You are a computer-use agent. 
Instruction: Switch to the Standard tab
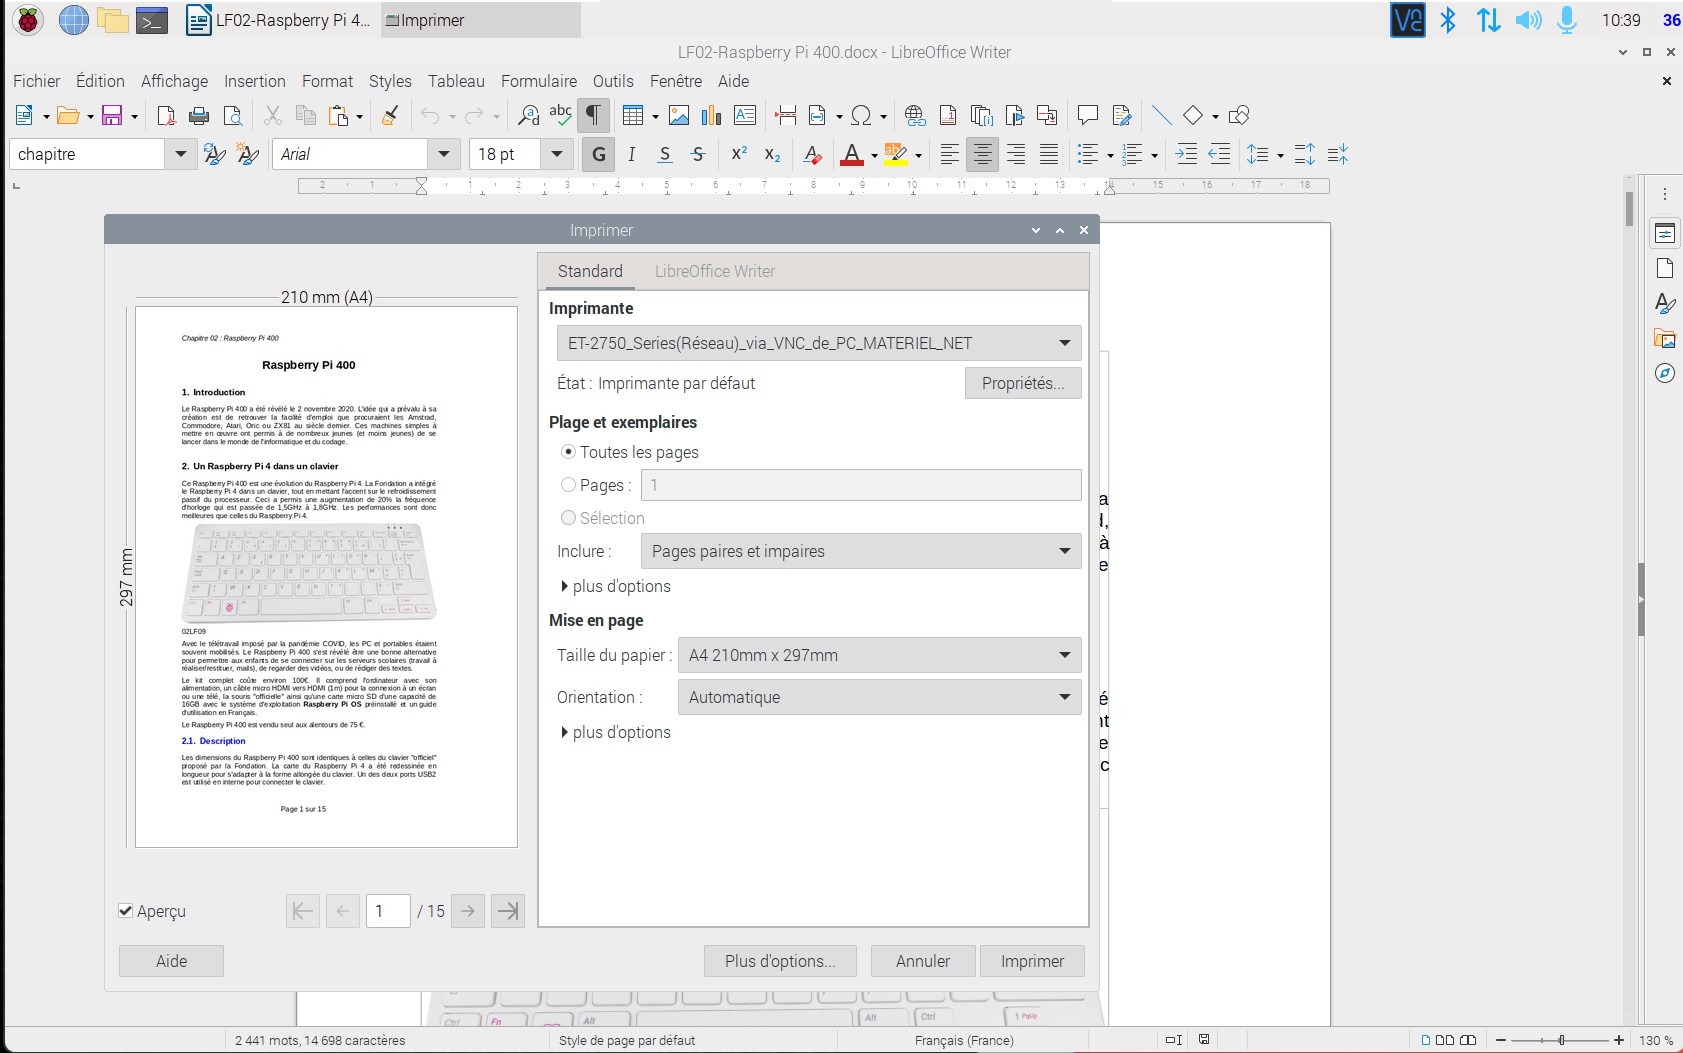590,271
